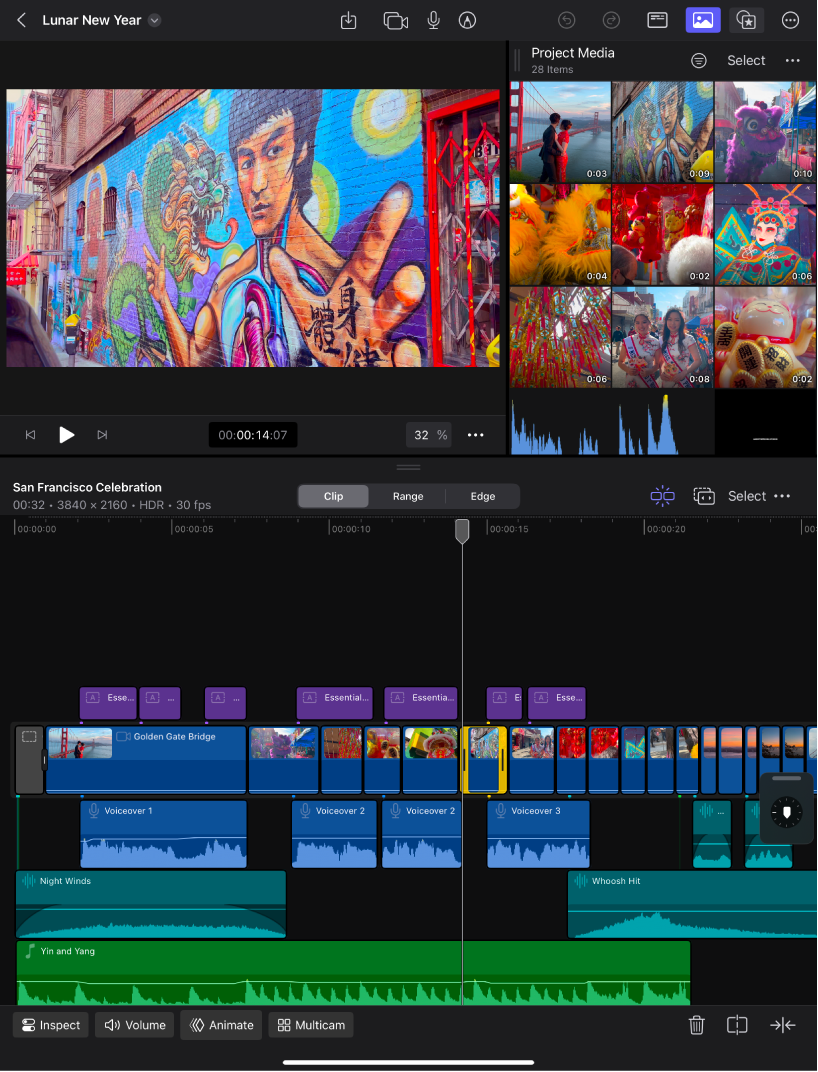This screenshot has width=818, height=1072.
Task: Open the camera to record video
Action: pos(395,20)
